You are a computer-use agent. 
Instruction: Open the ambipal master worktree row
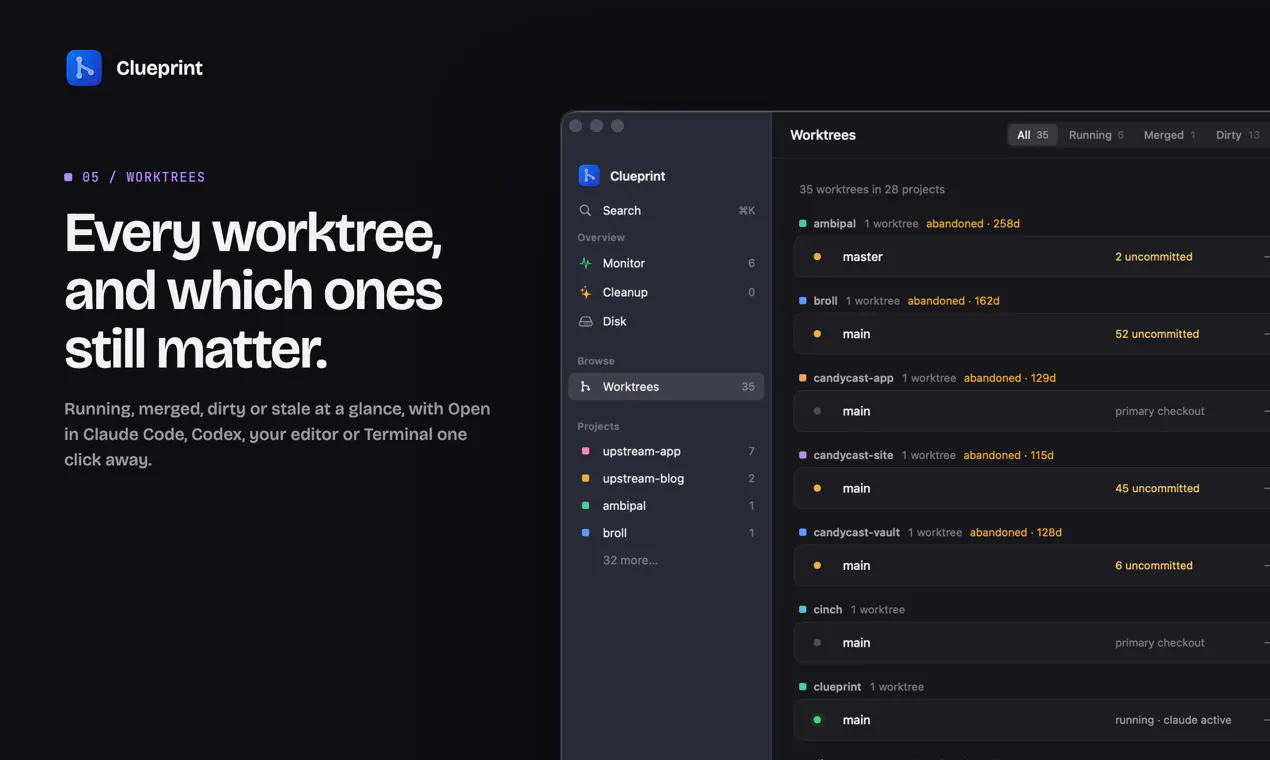[x=1032, y=257]
